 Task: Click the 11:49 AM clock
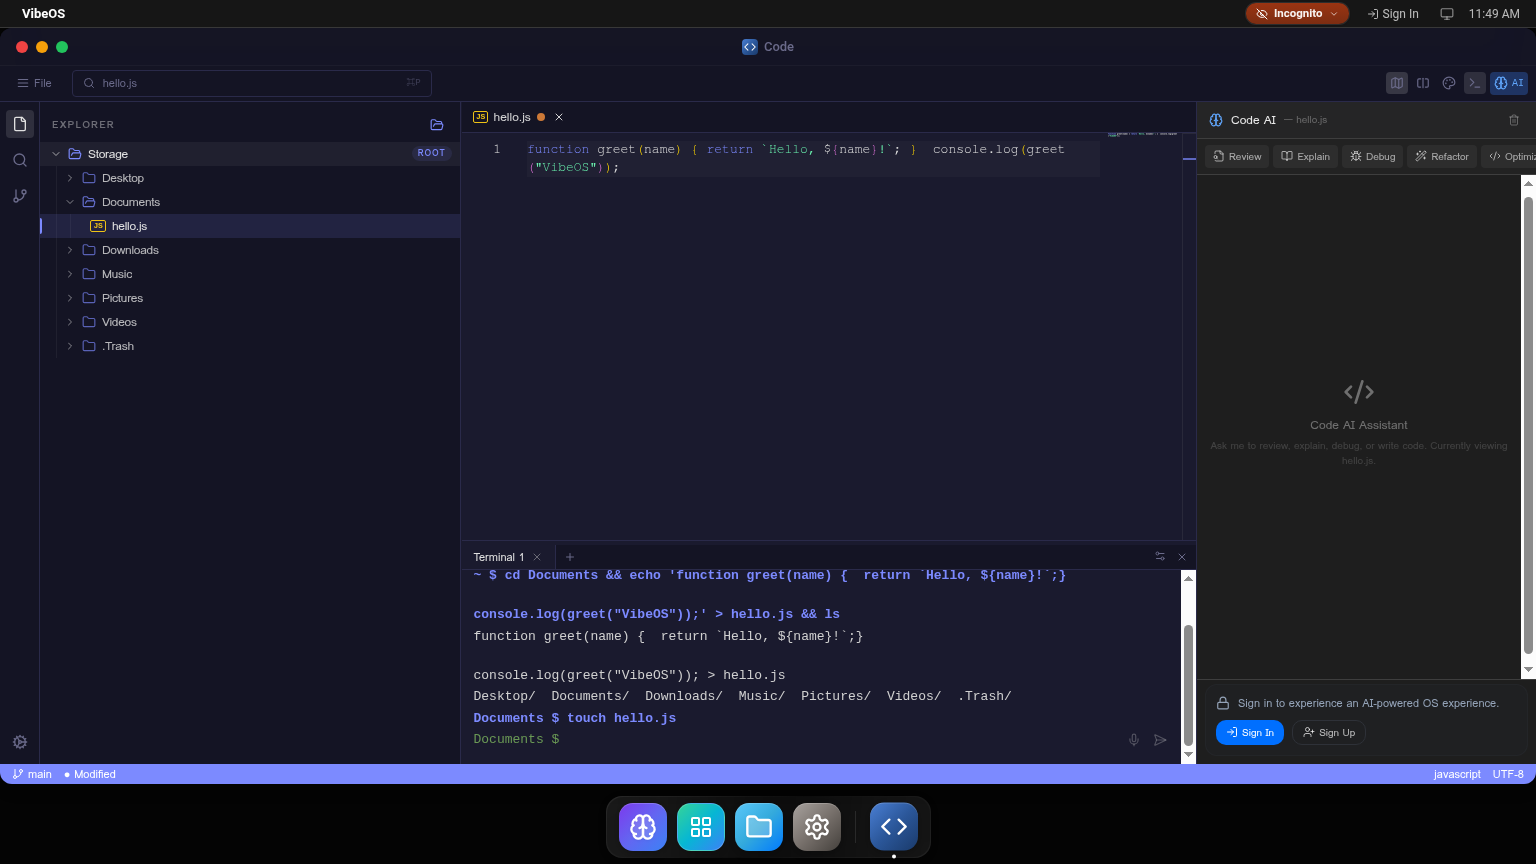pos(1494,14)
